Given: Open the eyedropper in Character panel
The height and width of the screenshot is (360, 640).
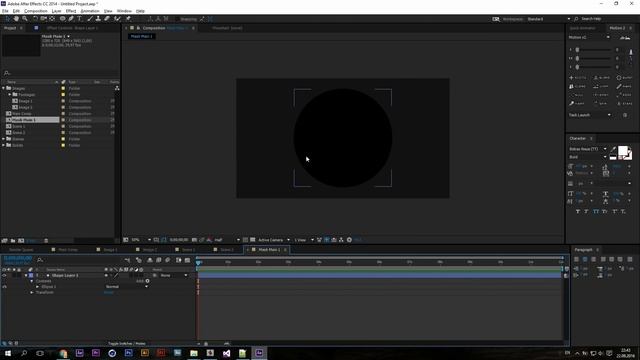Looking at the screenshot, I should [x=613, y=150].
